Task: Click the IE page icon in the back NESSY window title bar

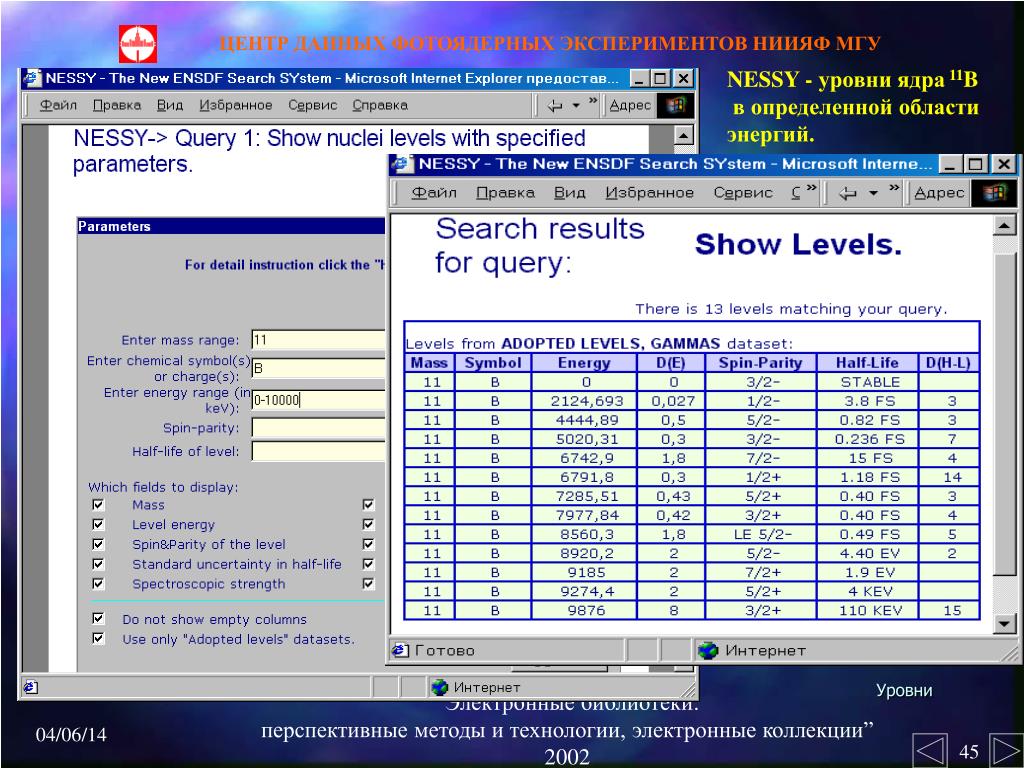Action: (x=32, y=79)
